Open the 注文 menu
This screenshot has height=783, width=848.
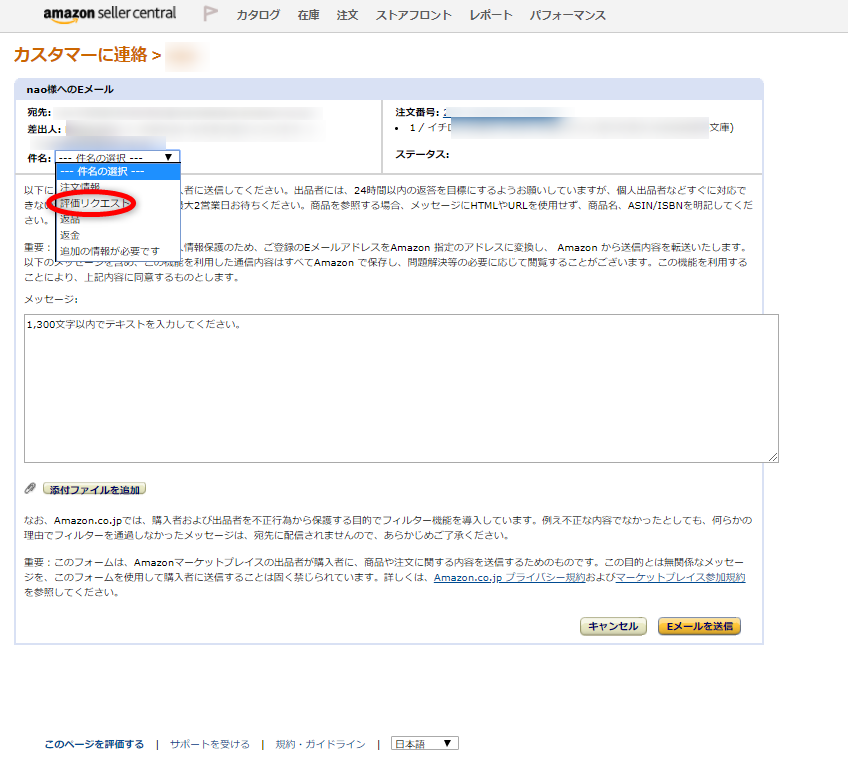tap(347, 16)
